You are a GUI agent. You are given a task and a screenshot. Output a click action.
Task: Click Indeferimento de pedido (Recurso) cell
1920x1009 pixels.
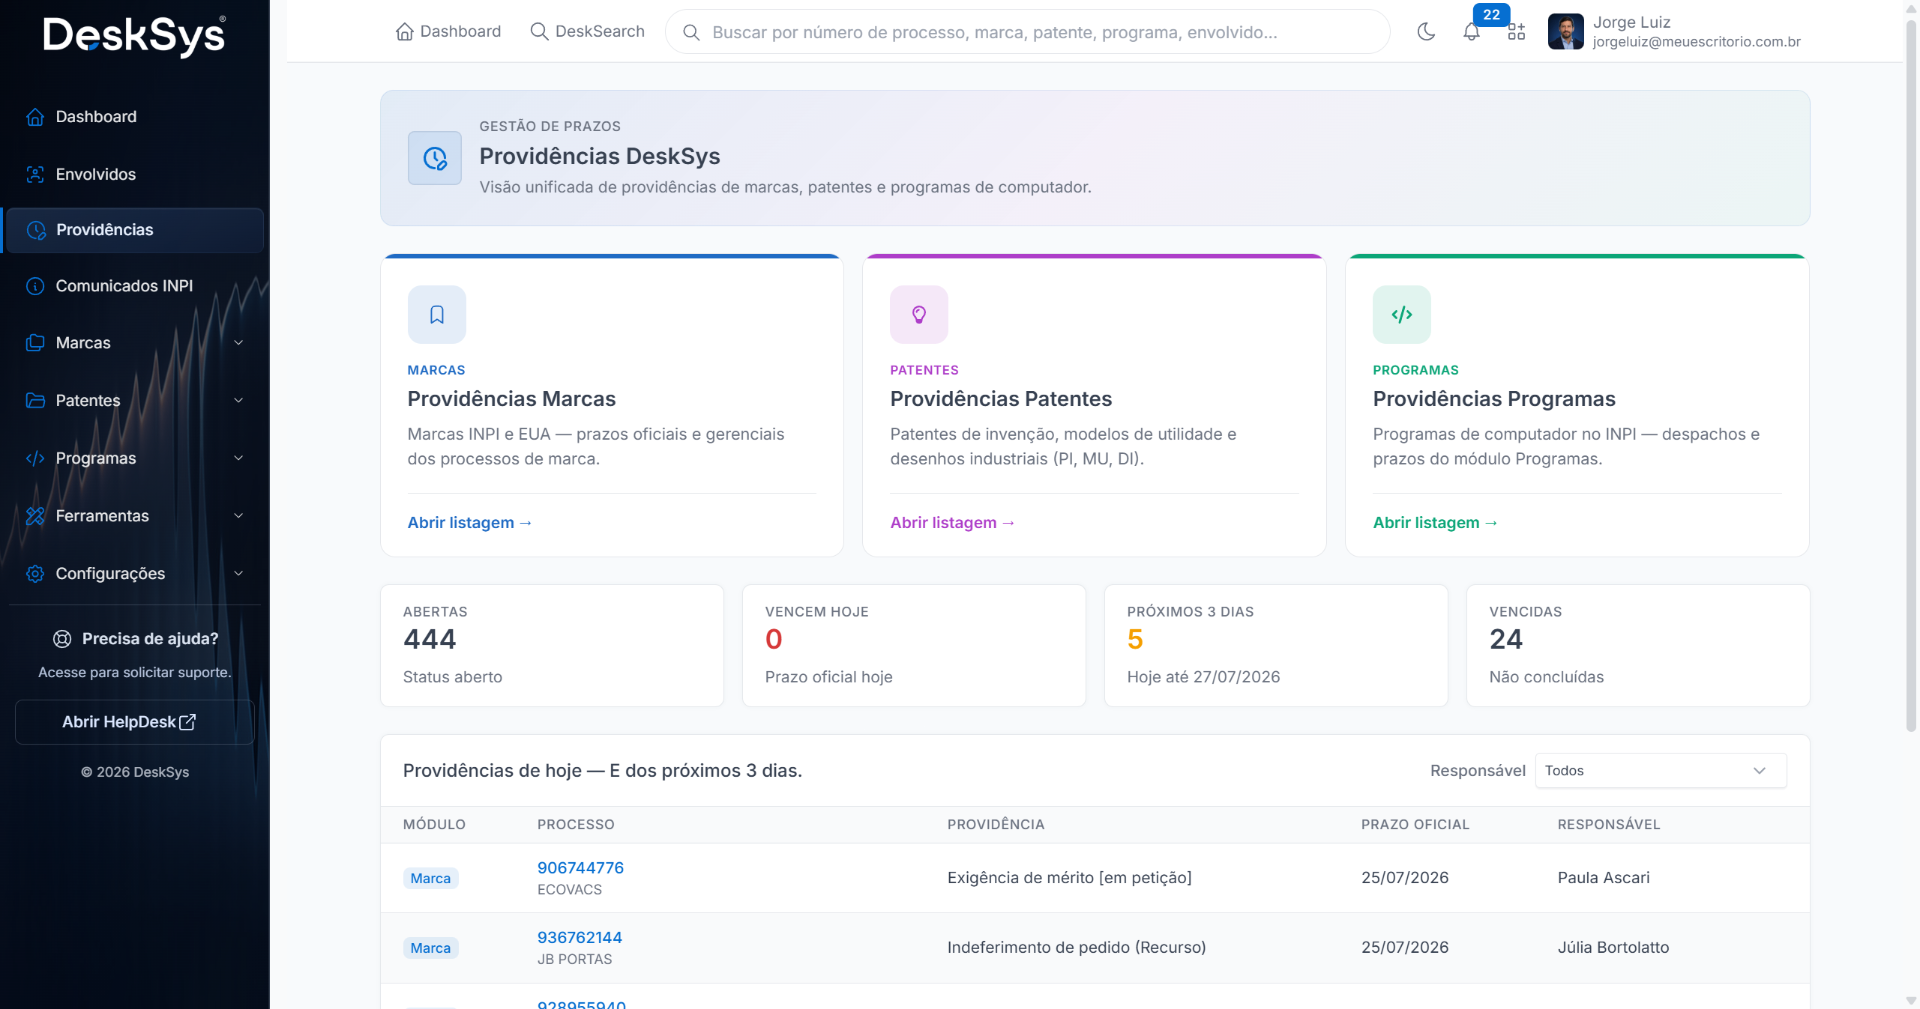(1076, 948)
